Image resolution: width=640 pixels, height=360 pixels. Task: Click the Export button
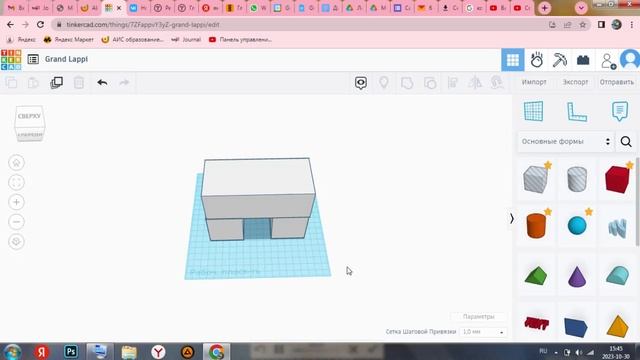pos(576,82)
